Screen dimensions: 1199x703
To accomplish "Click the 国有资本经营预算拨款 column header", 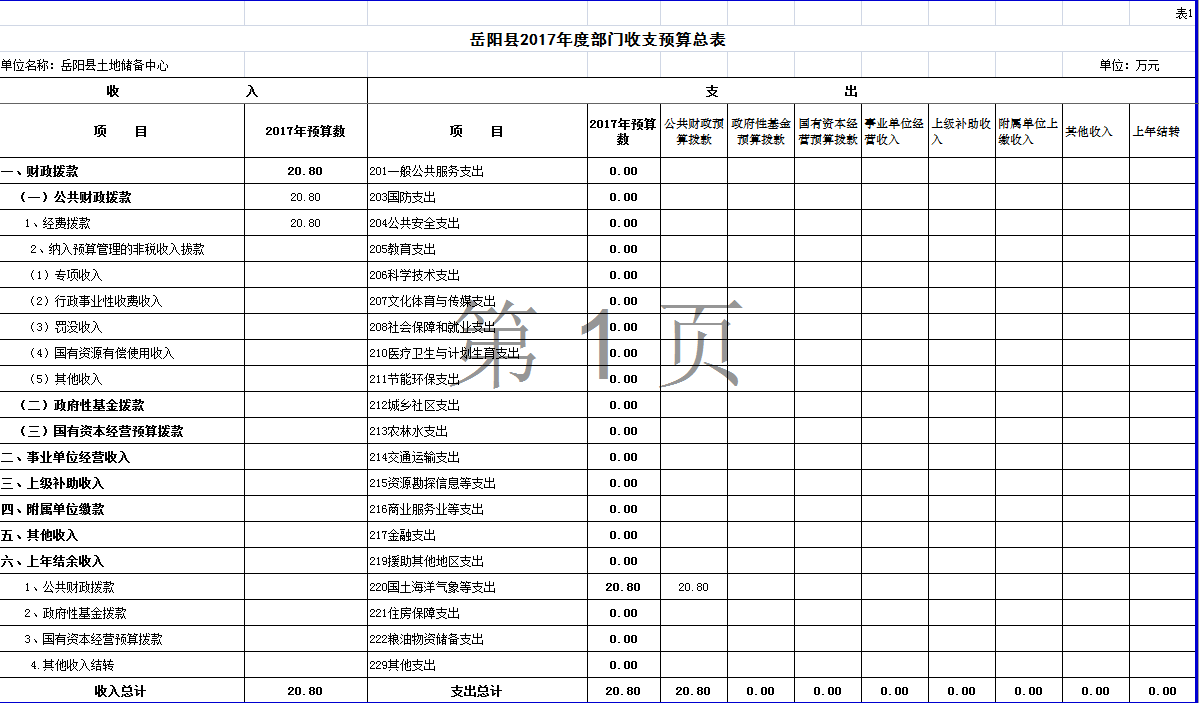I will point(828,131).
